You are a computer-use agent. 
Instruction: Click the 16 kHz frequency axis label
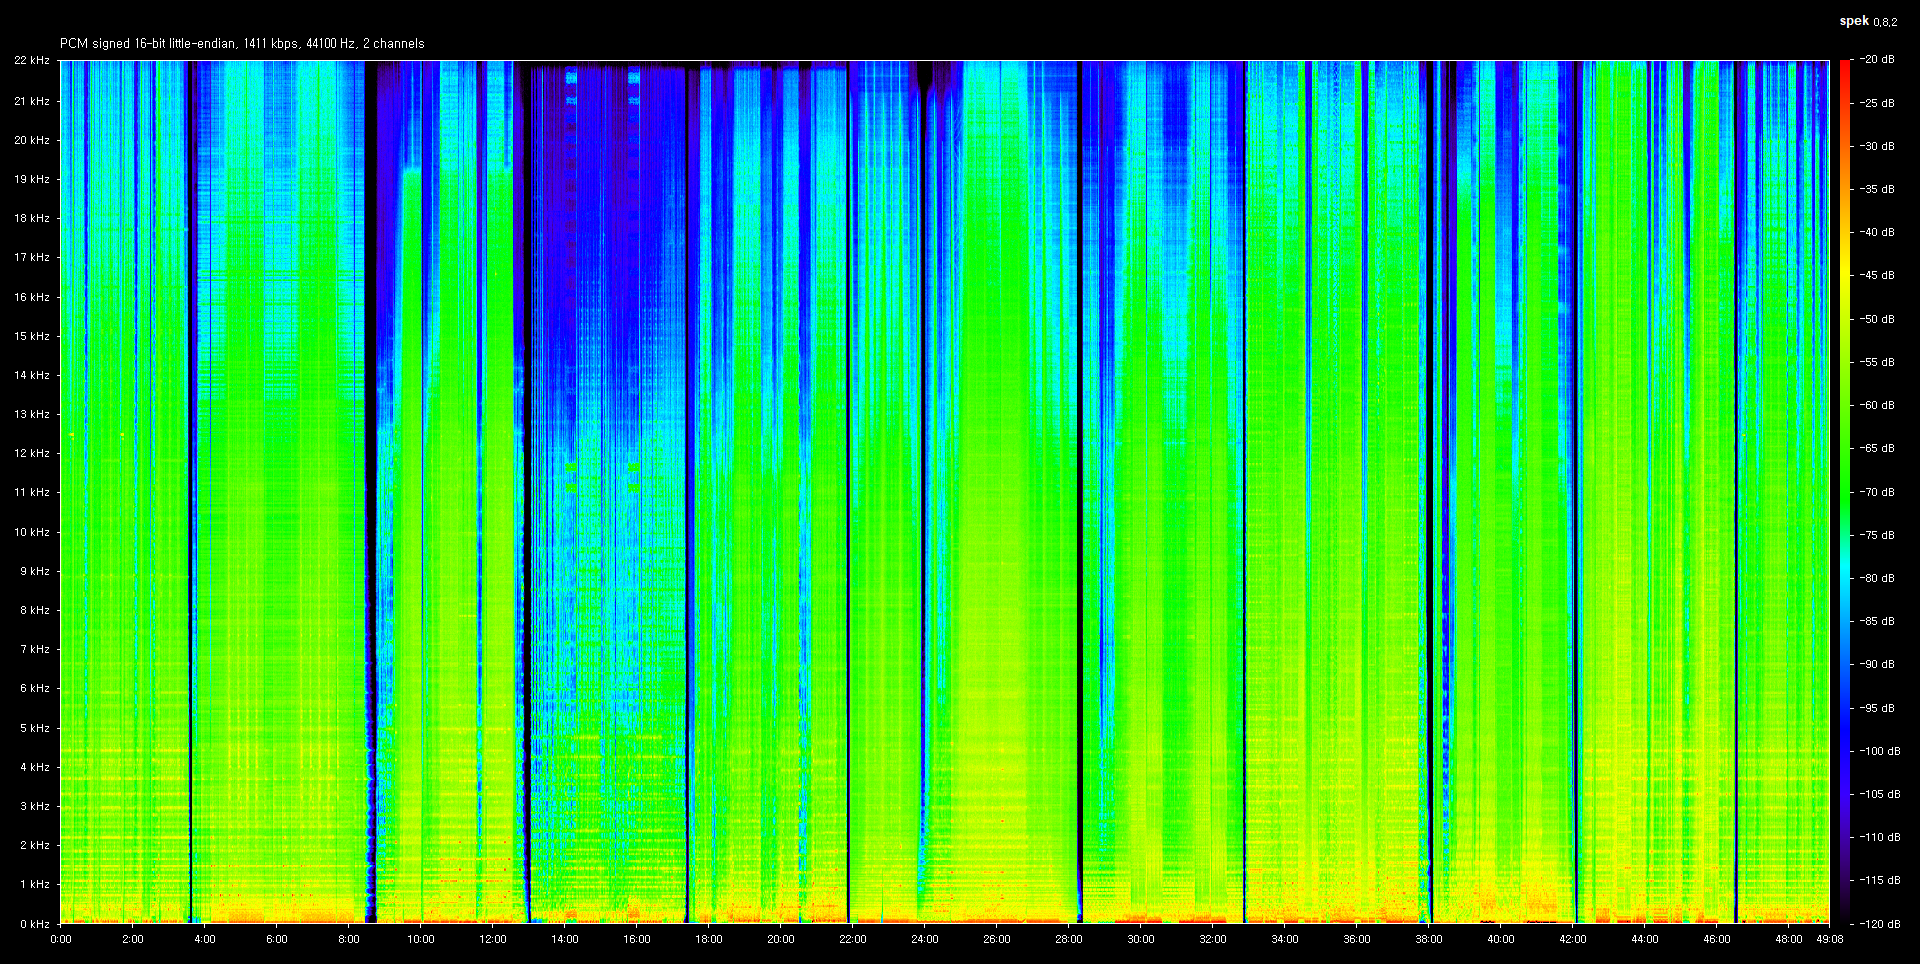click(x=31, y=297)
